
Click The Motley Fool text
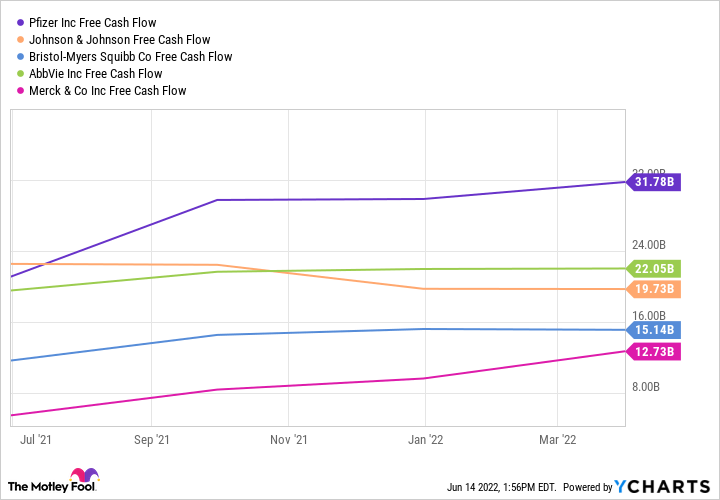(38, 487)
